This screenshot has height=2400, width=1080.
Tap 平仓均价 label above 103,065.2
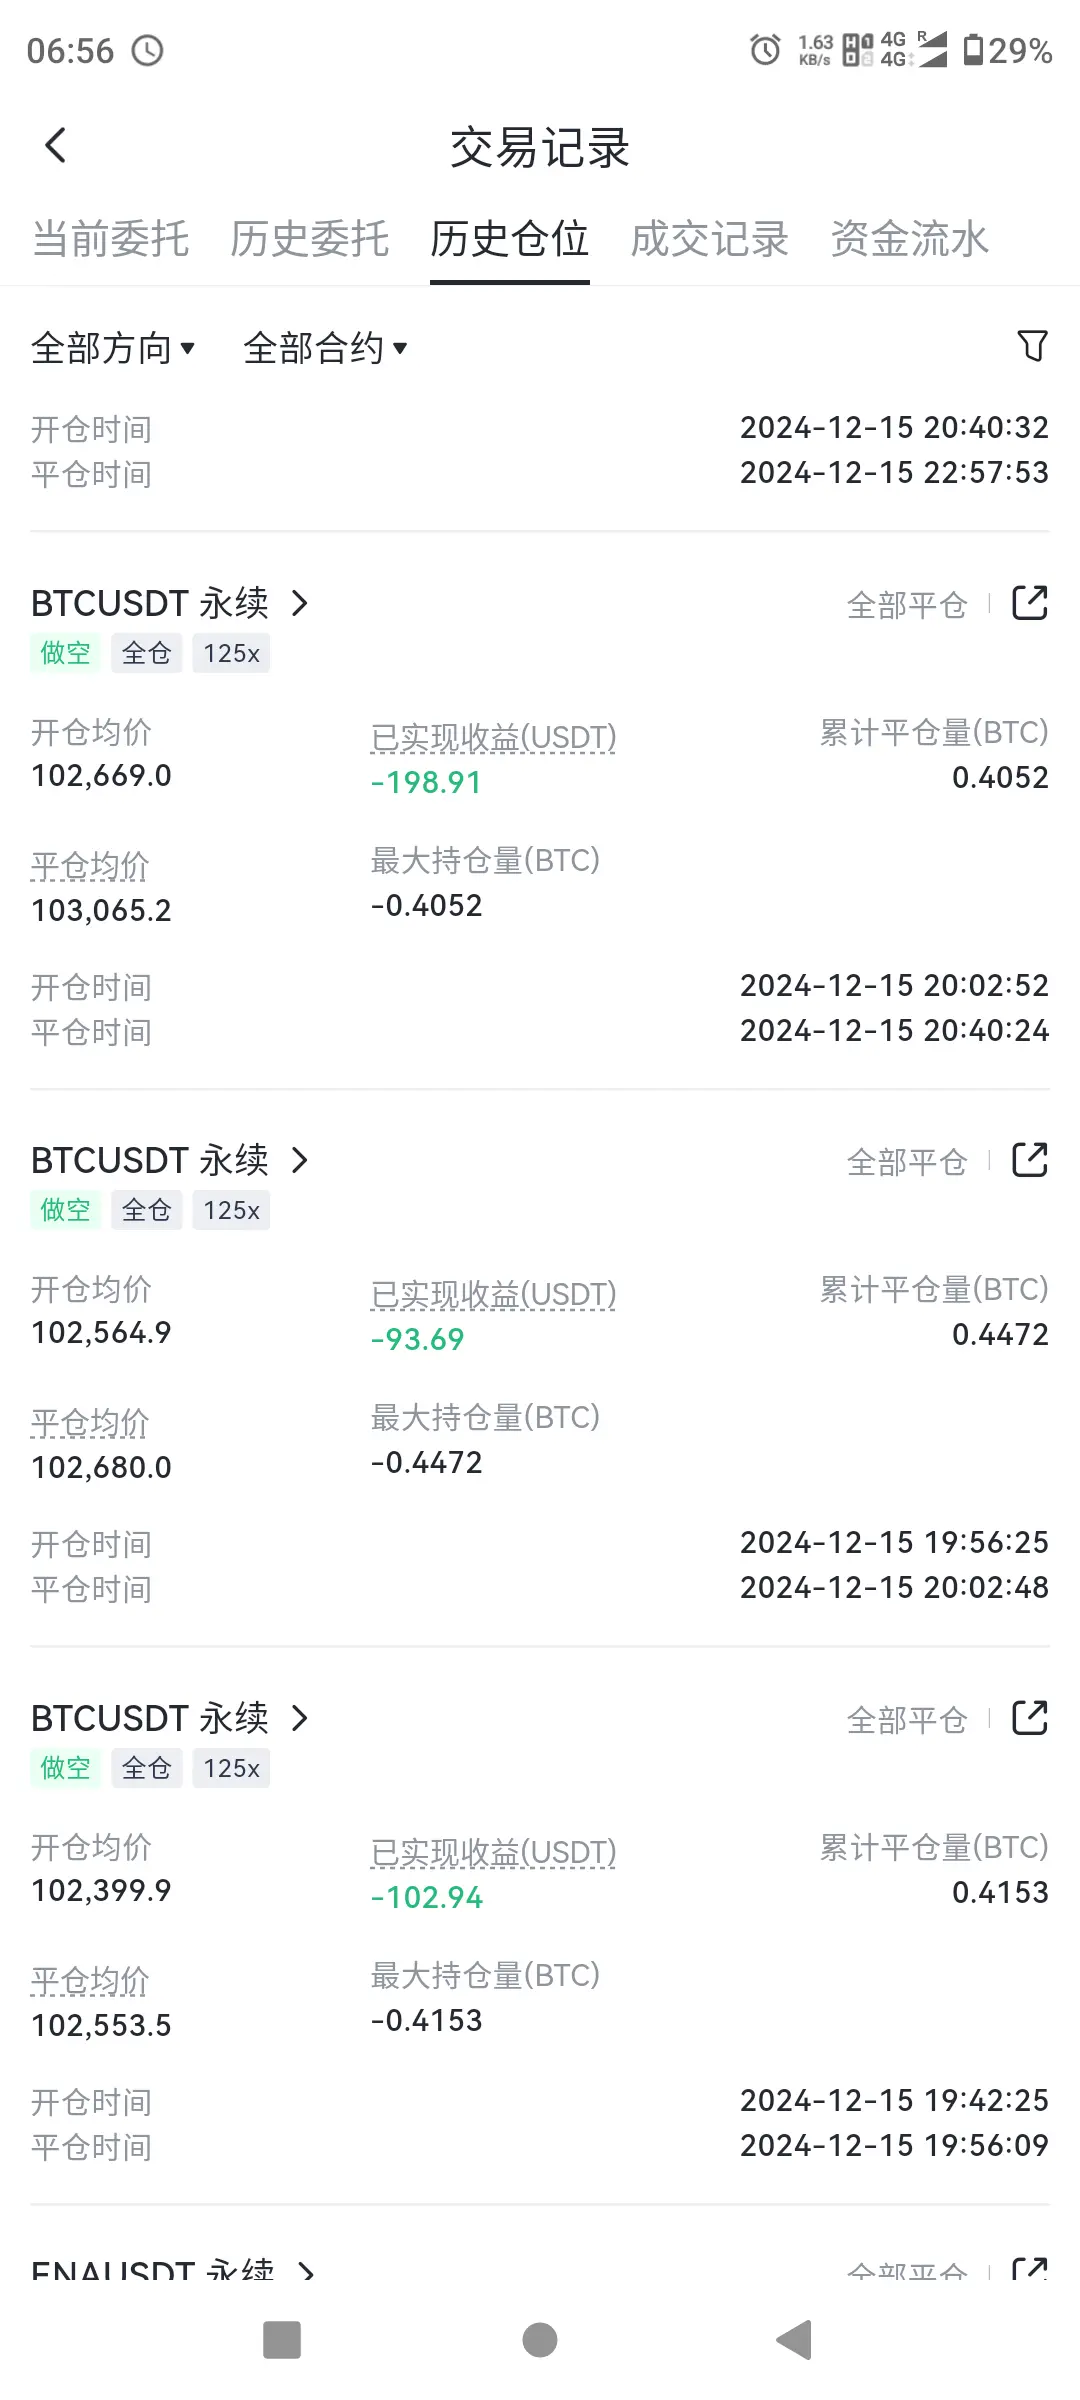pos(90,865)
